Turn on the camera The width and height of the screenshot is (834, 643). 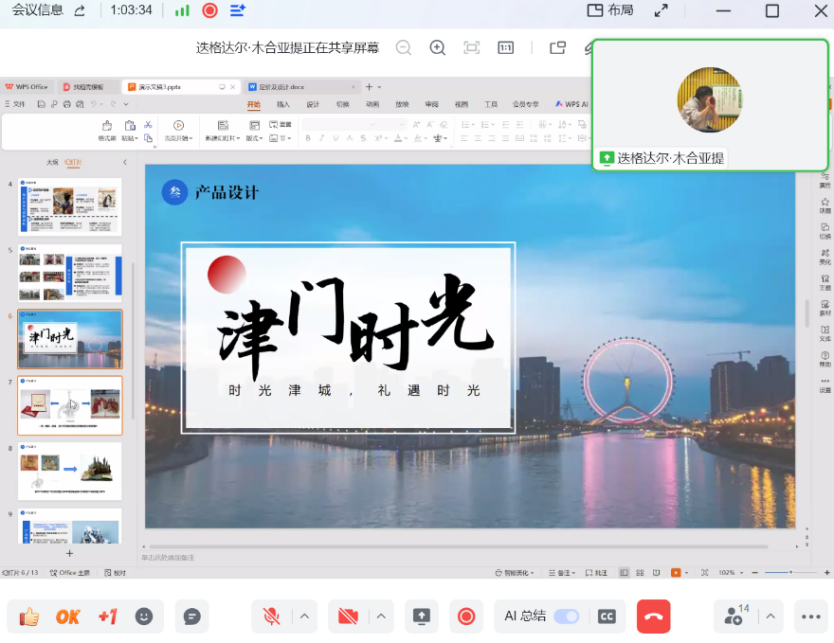click(x=348, y=616)
